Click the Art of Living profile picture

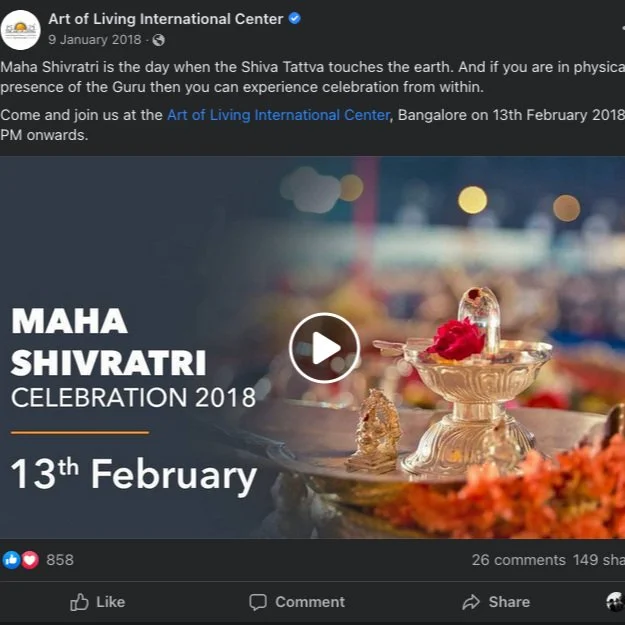click(x=20, y=30)
